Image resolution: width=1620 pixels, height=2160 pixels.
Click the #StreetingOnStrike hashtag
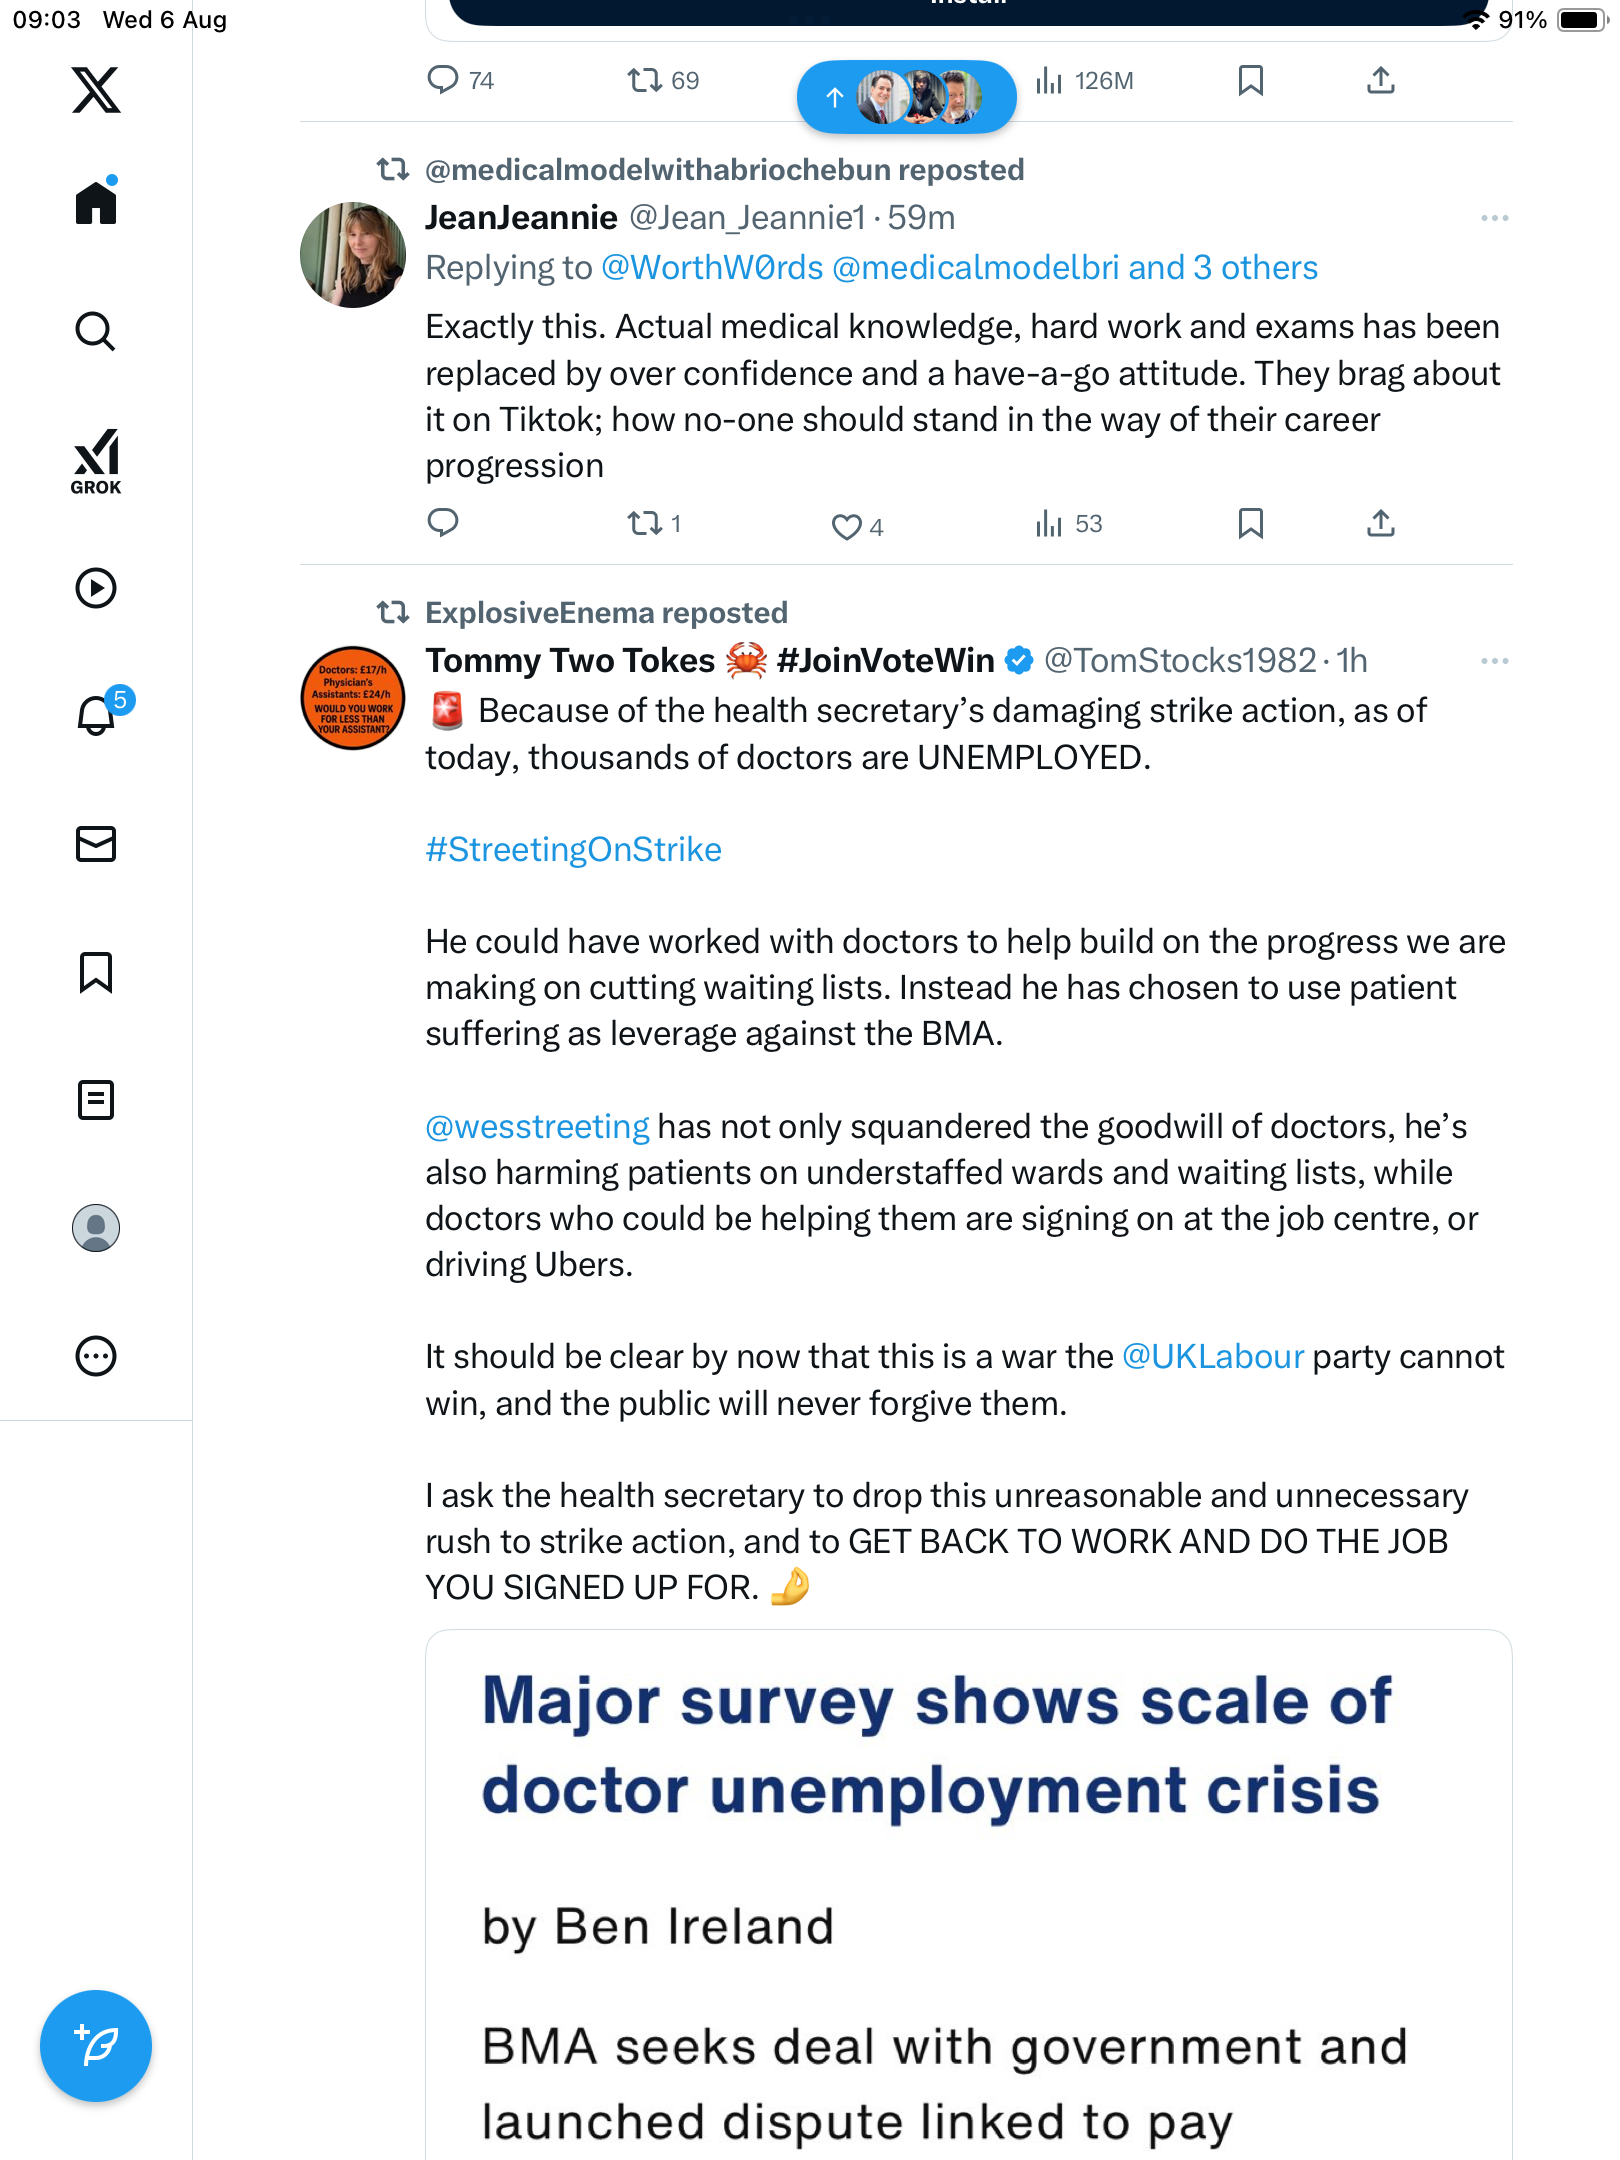coord(573,849)
